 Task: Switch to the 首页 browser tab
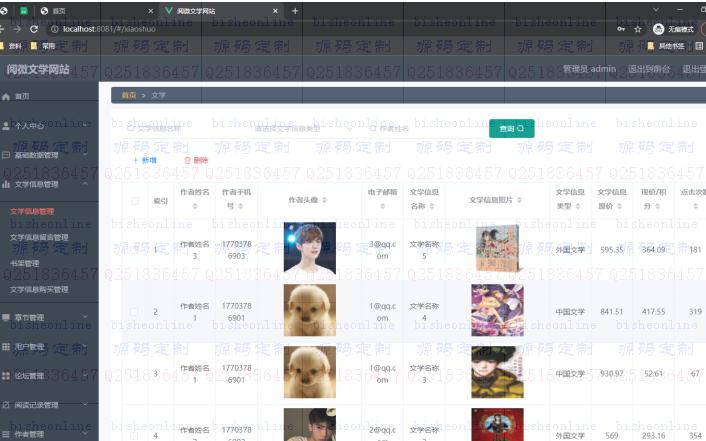95,11
